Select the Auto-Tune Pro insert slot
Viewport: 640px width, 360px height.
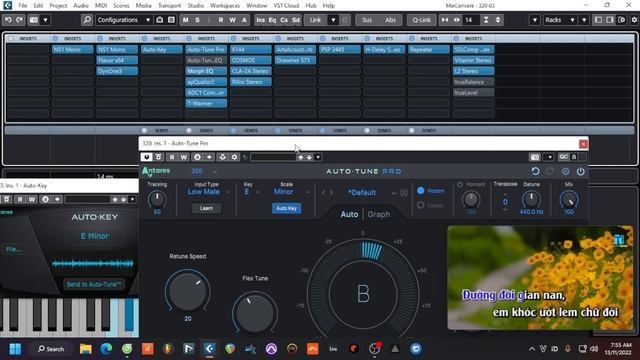[x=206, y=49]
